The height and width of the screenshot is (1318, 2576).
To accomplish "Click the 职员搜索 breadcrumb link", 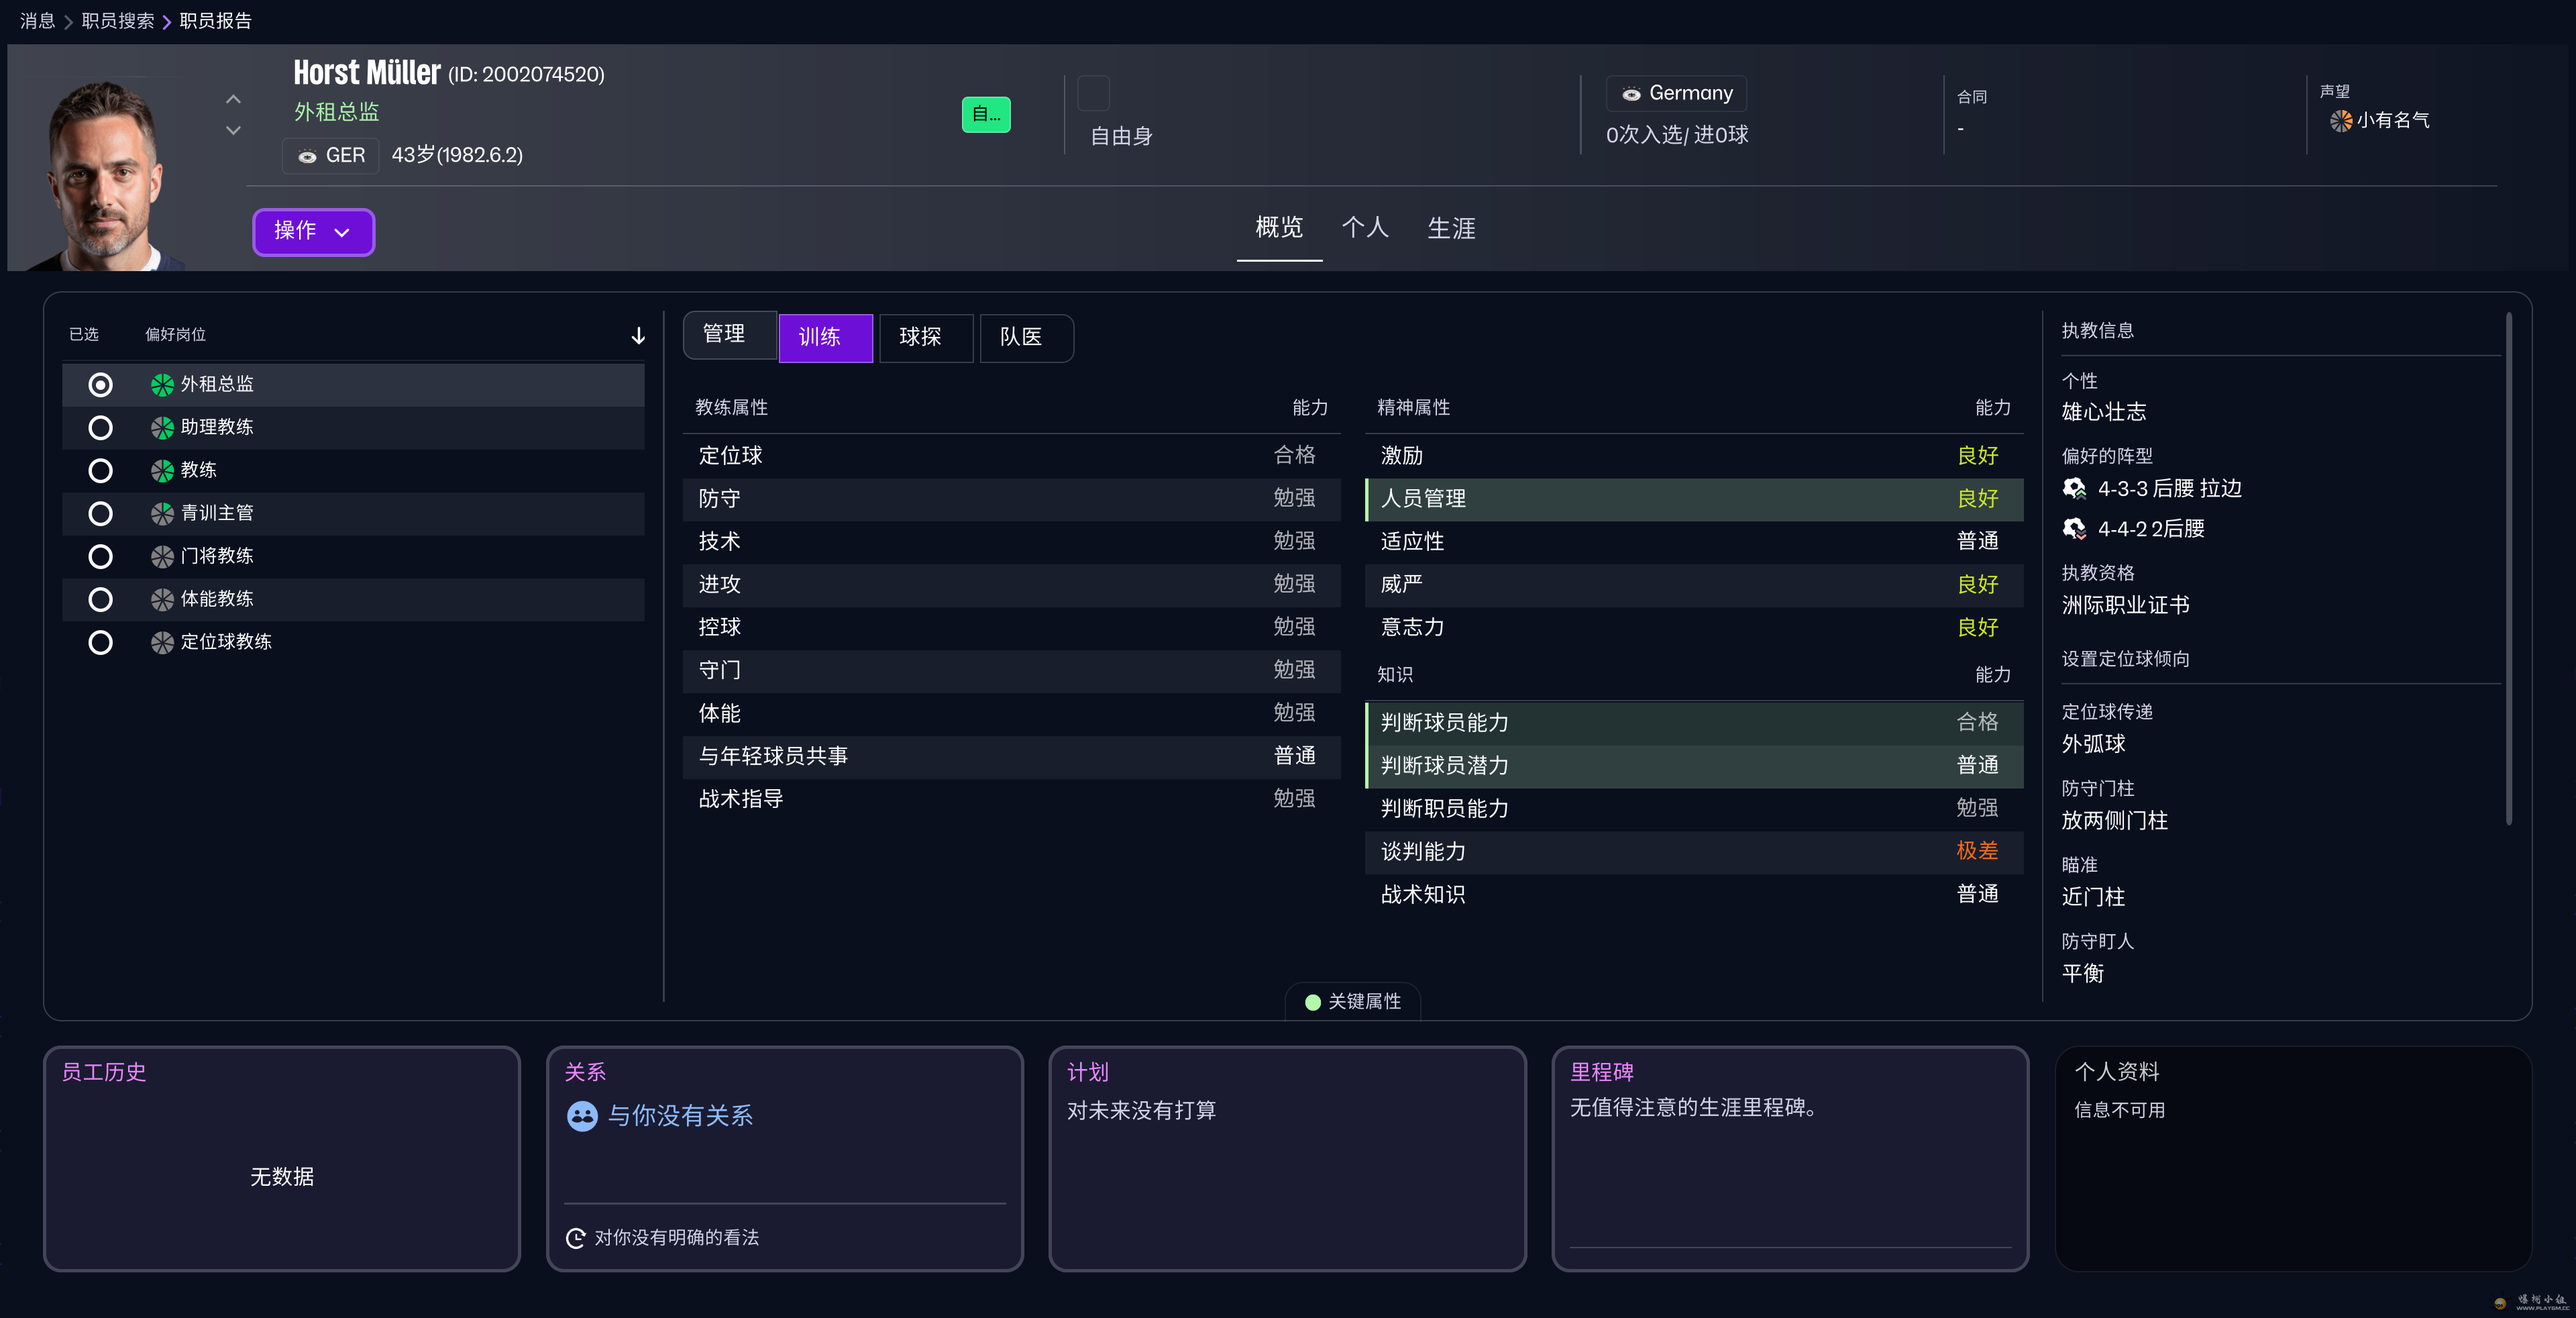I will click(118, 21).
